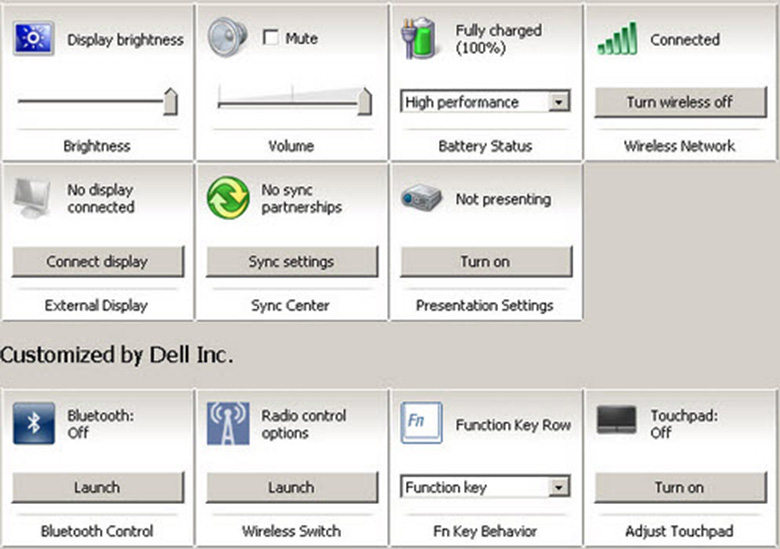Click the Bluetooth icon
The width and height of the screenshot is (780, 549).
[33, 424]
